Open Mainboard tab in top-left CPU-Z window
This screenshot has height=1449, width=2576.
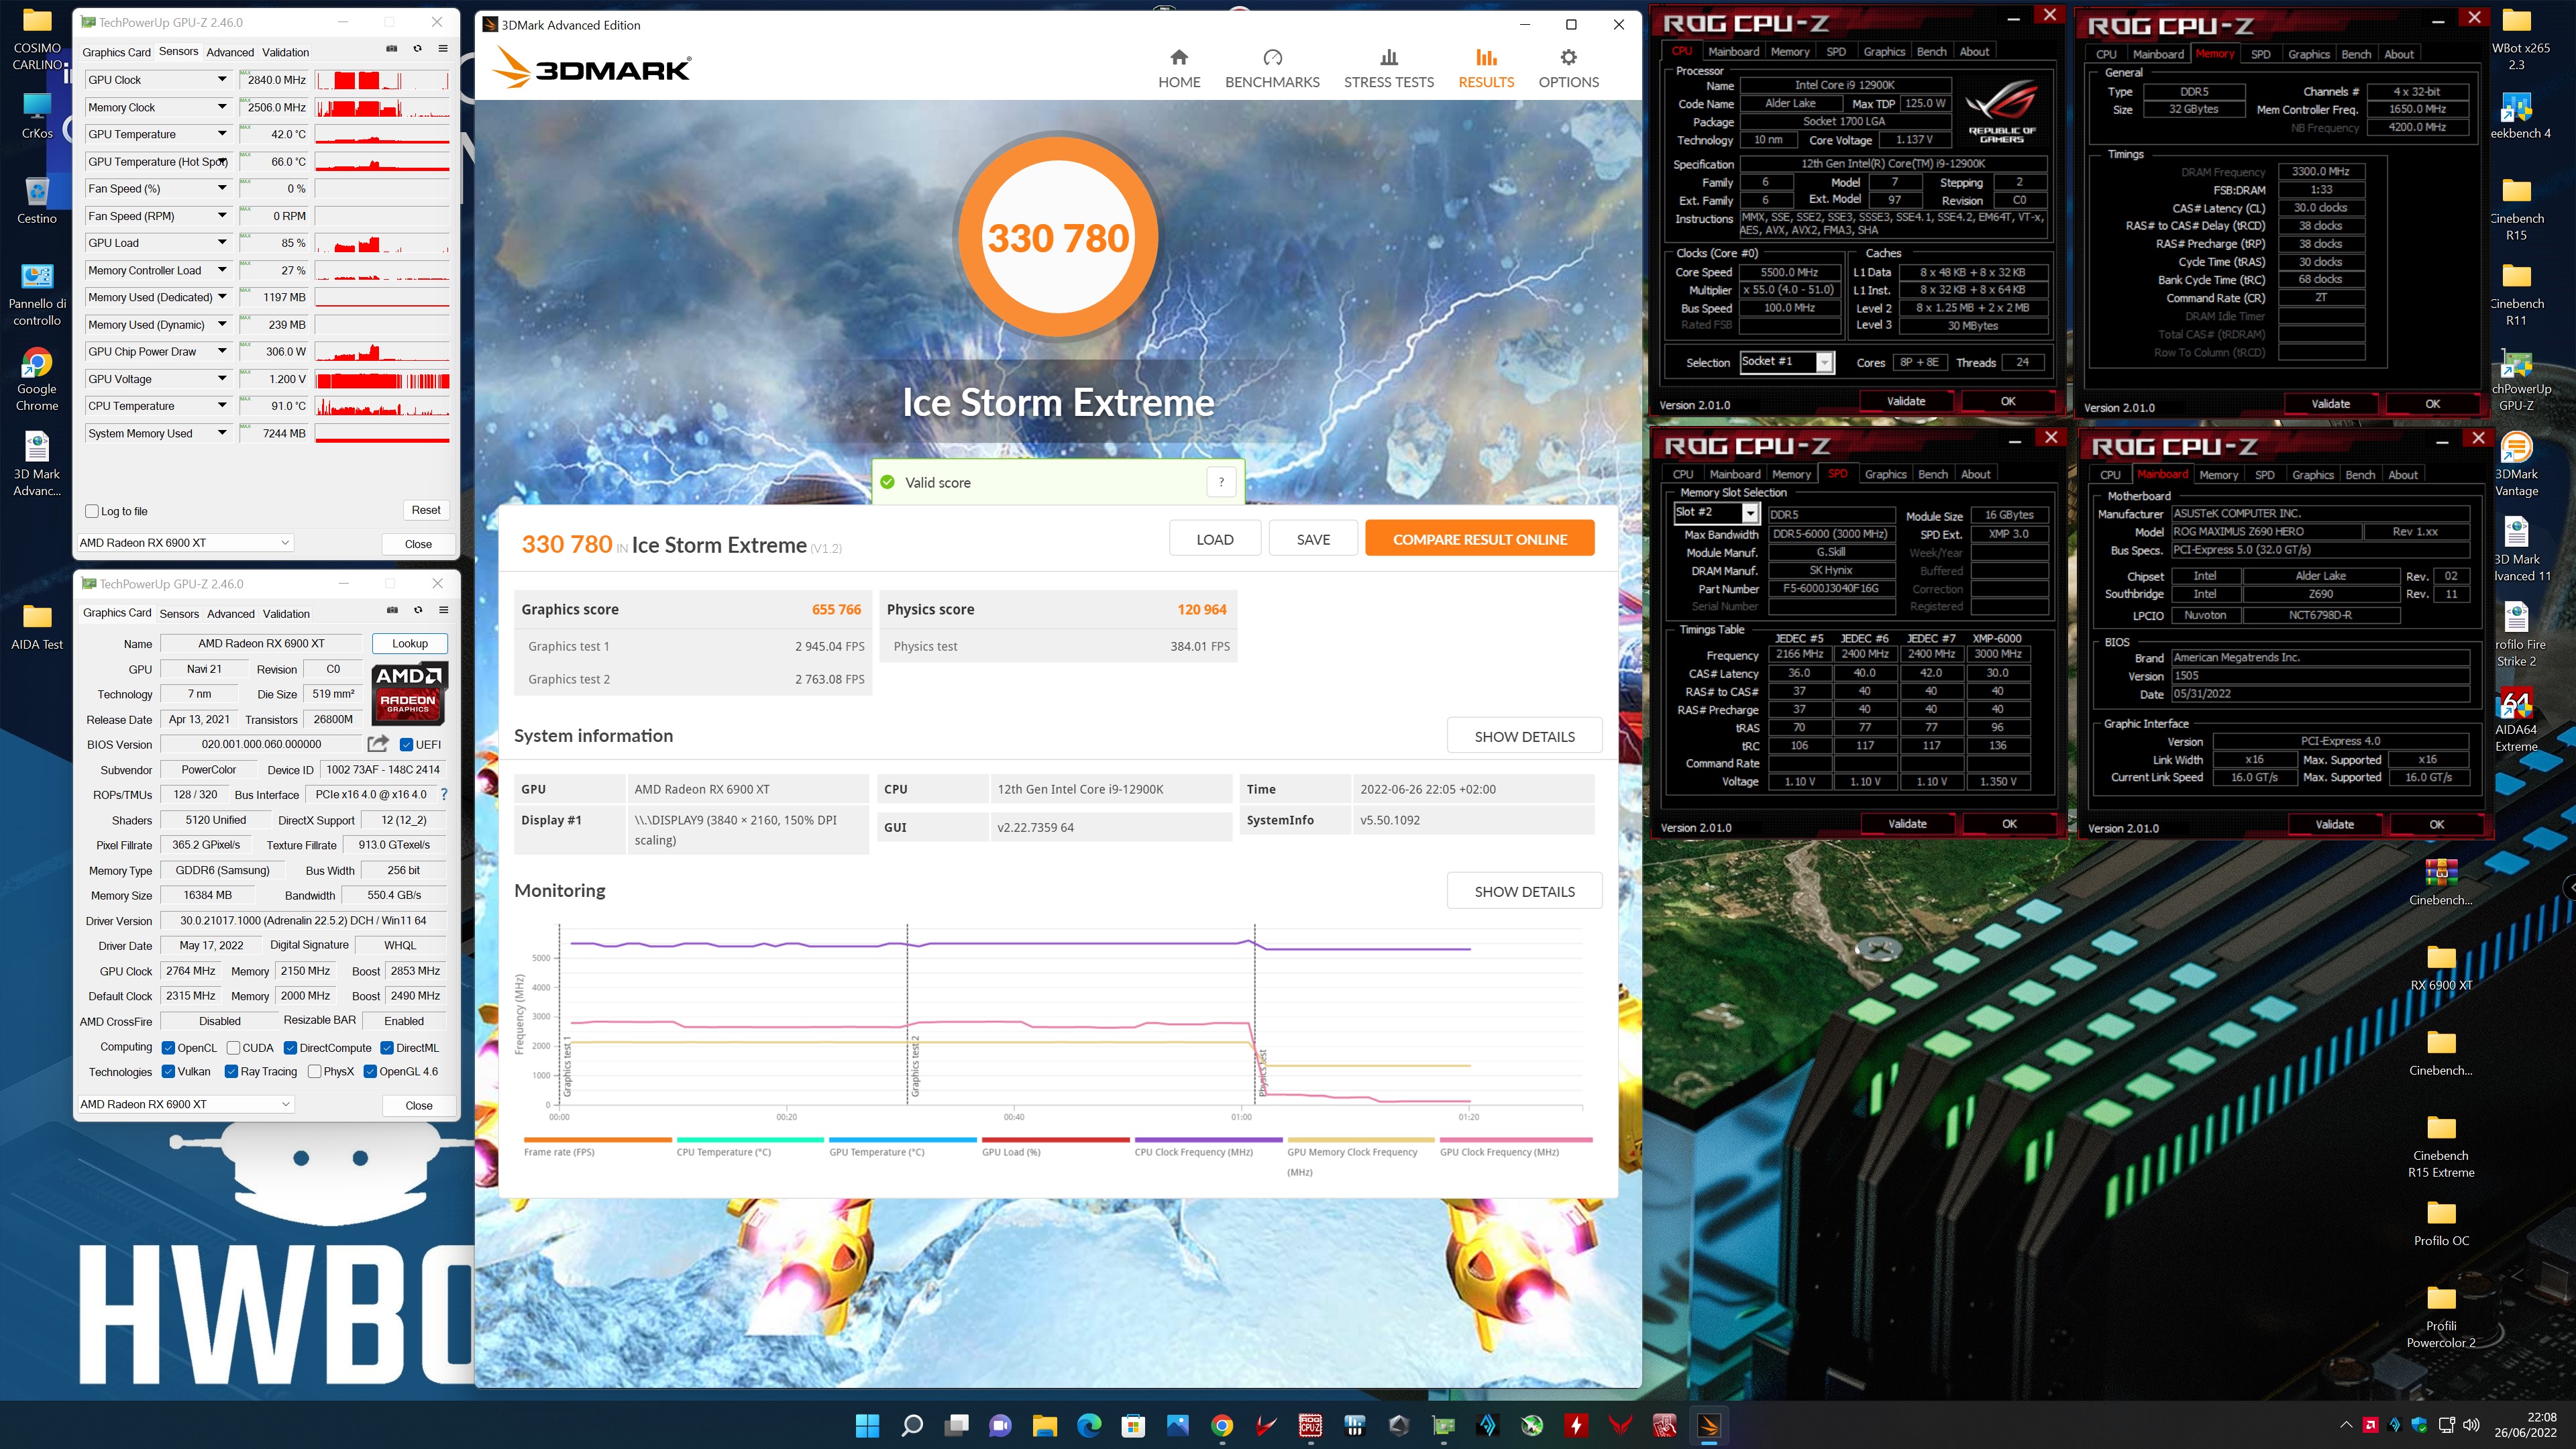[1733, 52]
